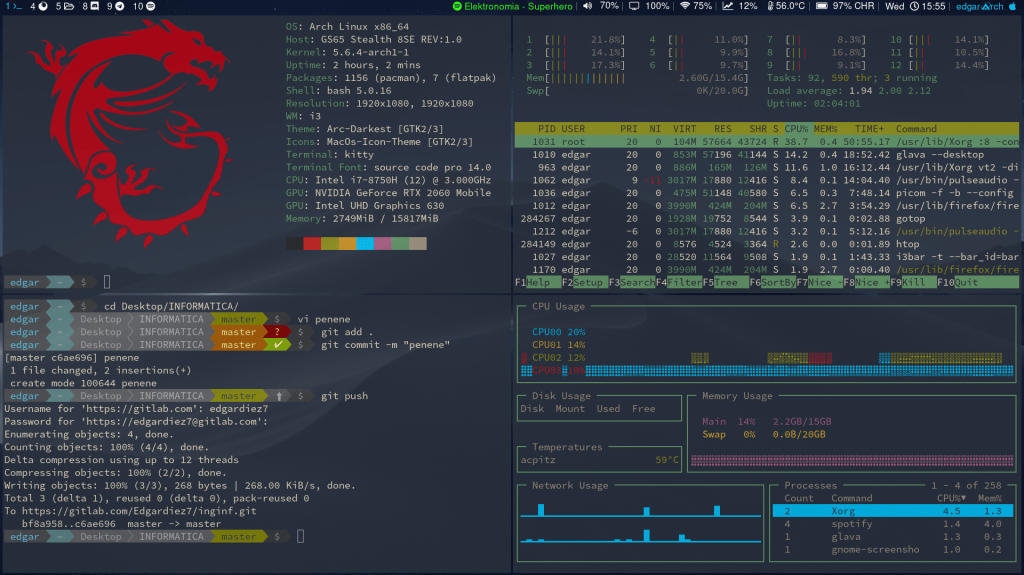Image resolution: width=1024 pixels, height=575 pixels.
Task: Go to workspace 9 Telegram icon
Action: tap(120, 6)
